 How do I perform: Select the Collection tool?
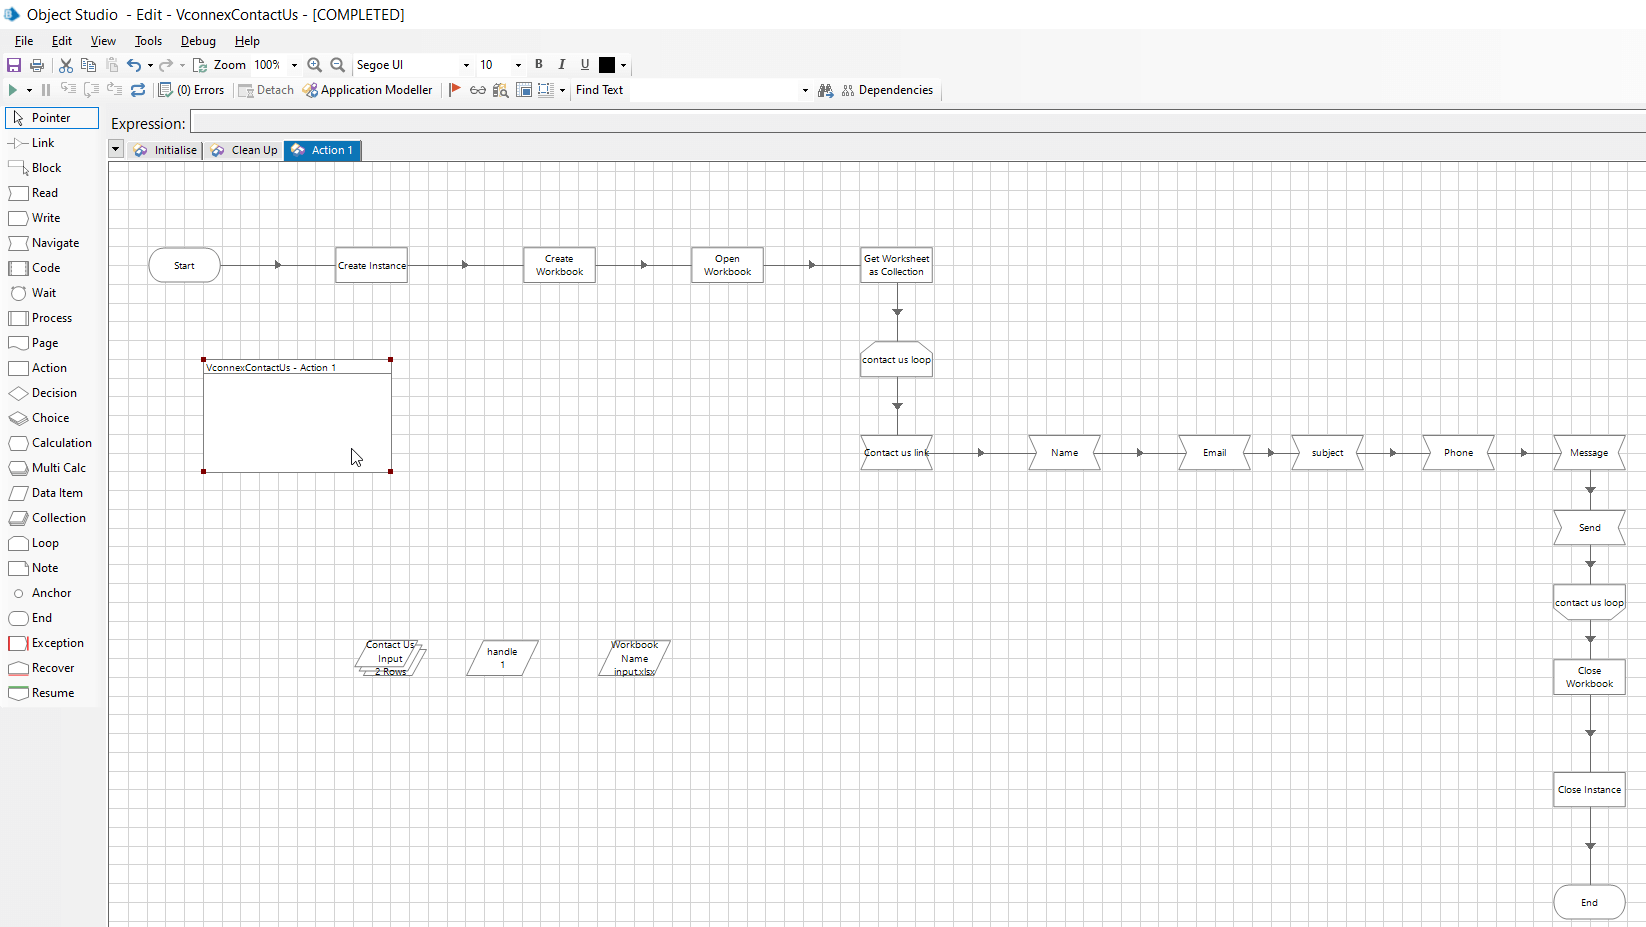tap(55, 517)
